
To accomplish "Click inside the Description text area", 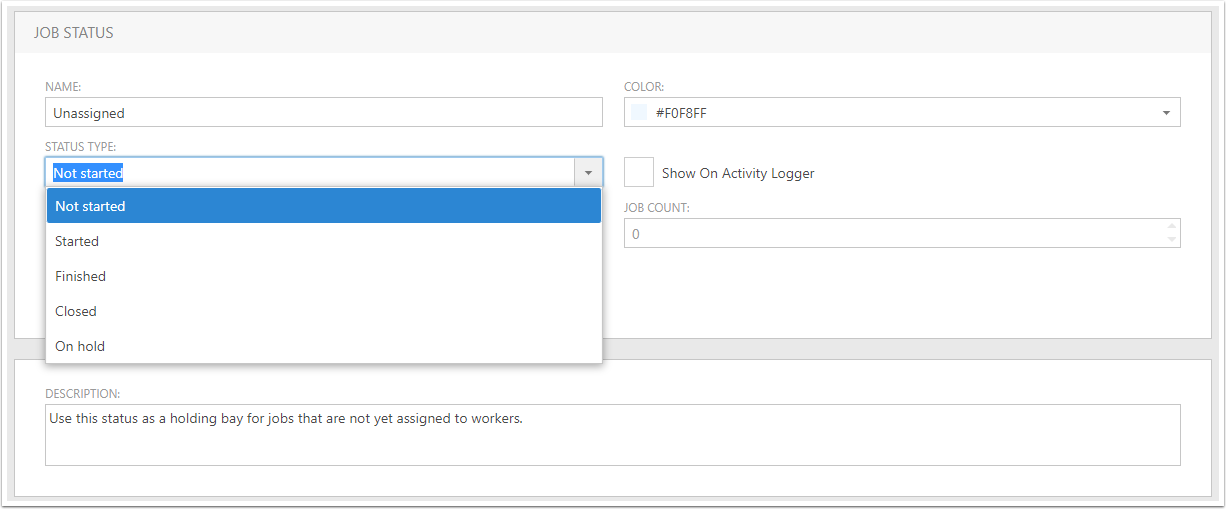I will [x=612, y=435].
